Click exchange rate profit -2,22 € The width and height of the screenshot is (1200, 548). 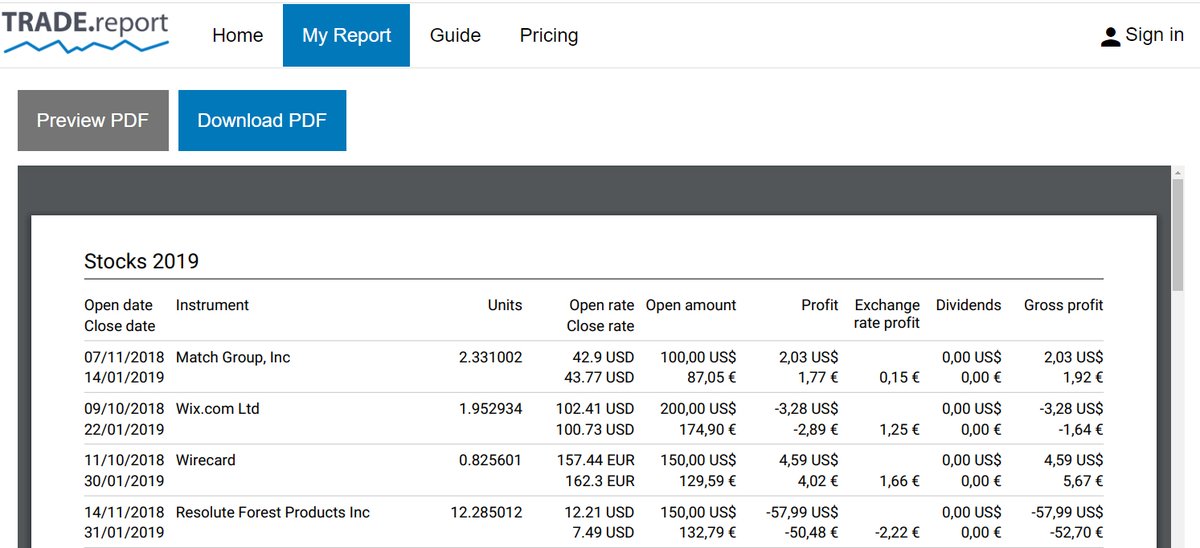897,532
